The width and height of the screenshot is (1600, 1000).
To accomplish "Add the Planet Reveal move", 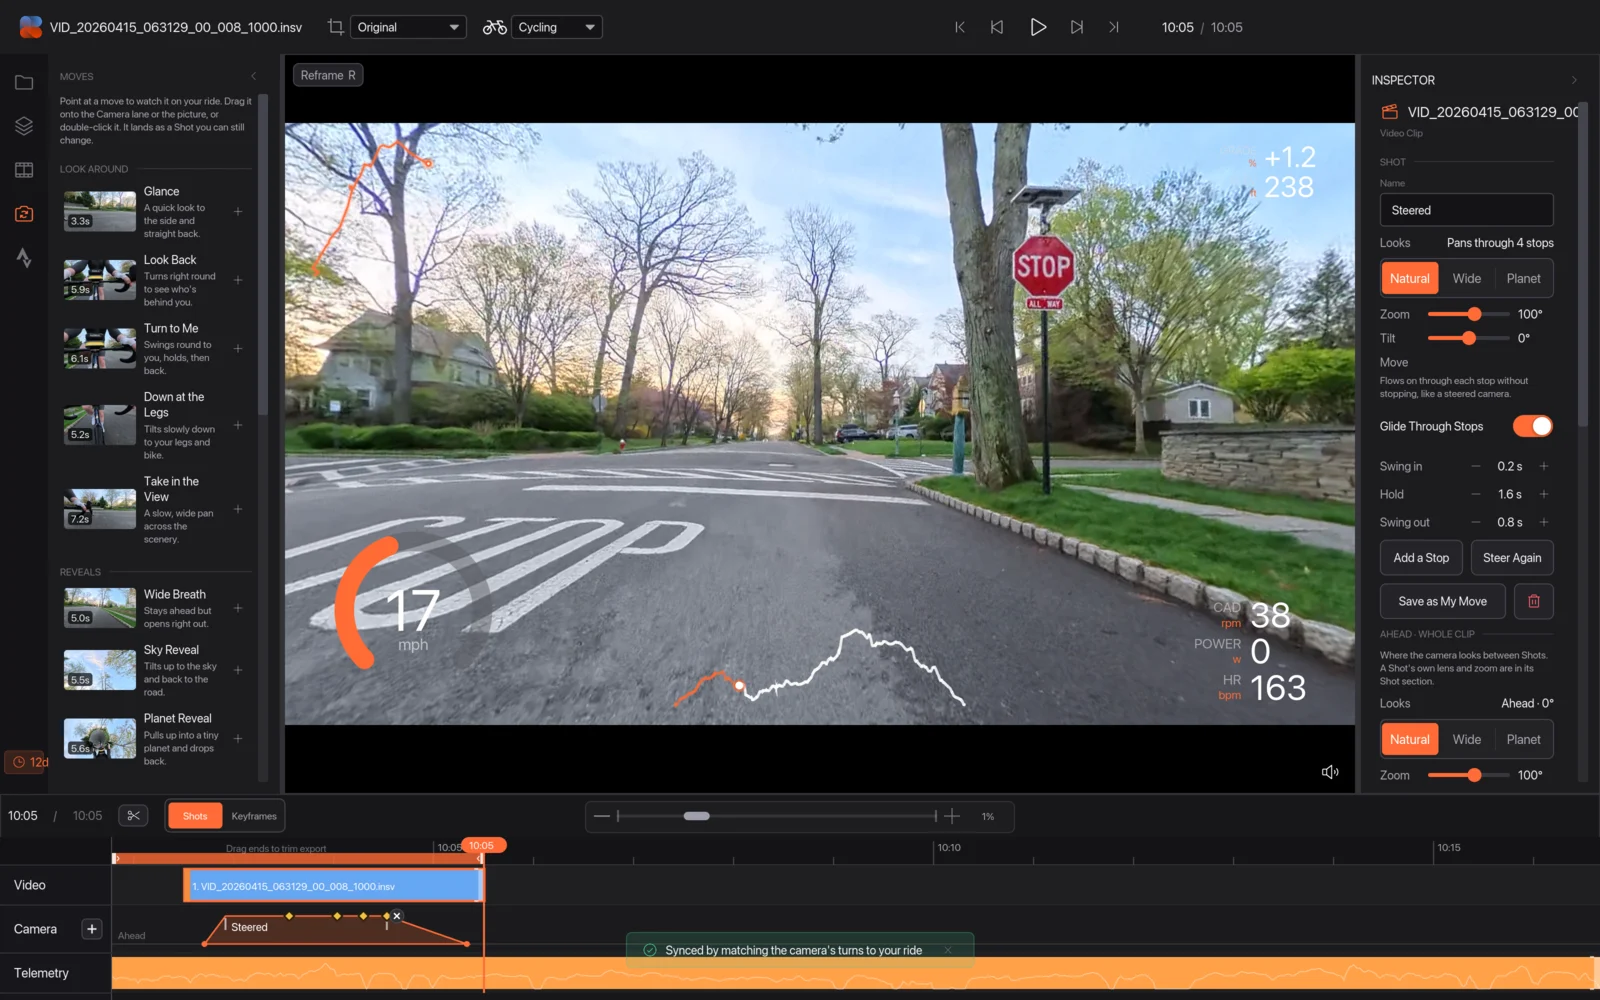I will (x=238, y=739).
